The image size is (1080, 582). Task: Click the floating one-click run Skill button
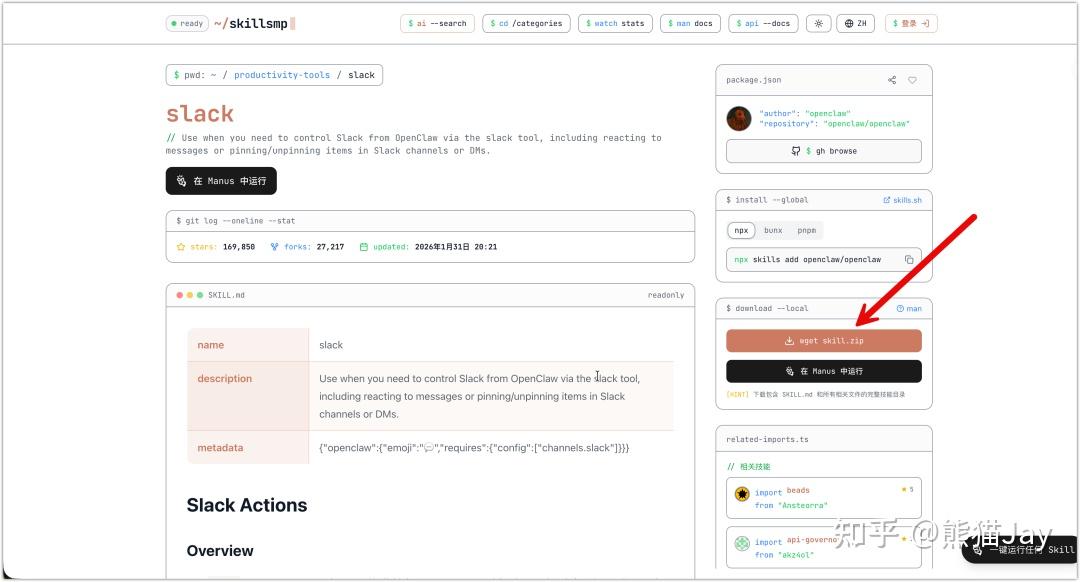[x=1021, y=550]
